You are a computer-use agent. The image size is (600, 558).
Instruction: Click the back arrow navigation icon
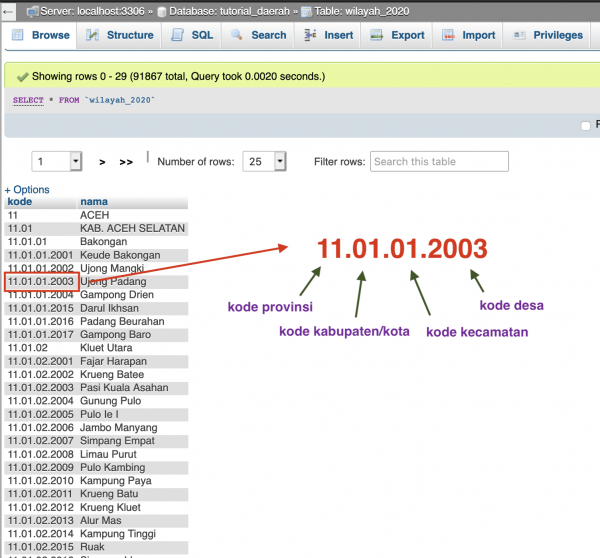pos(8,11)
